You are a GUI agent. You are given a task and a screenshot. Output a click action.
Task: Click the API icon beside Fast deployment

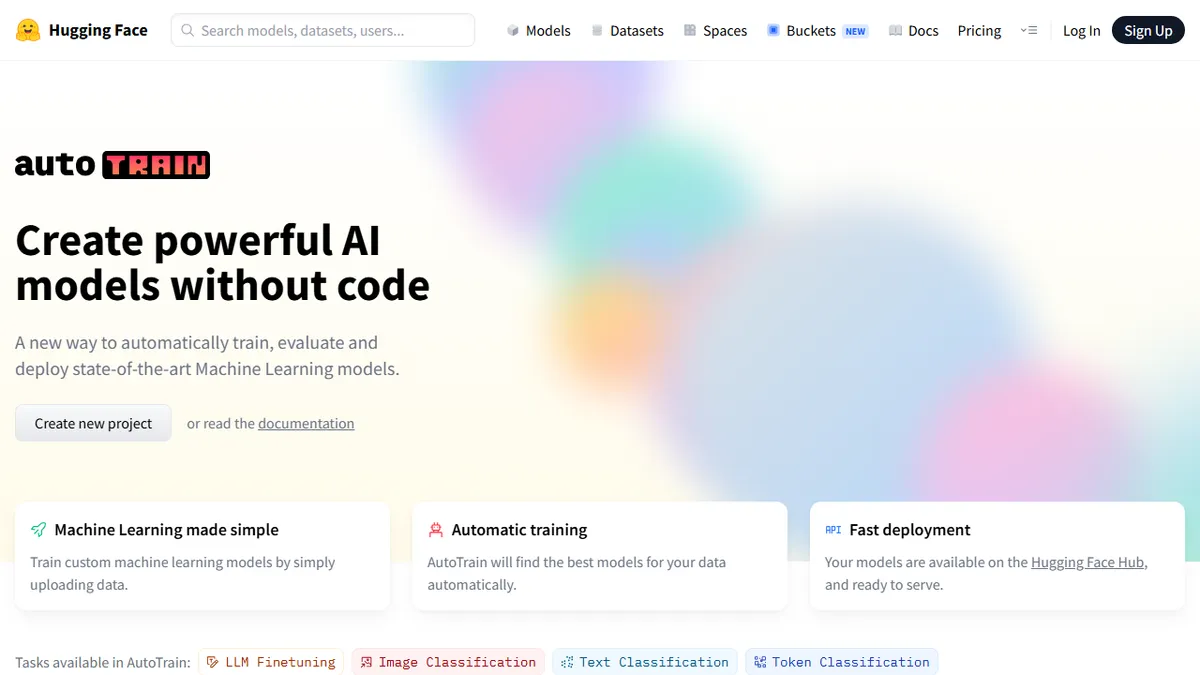click(833, 530)
